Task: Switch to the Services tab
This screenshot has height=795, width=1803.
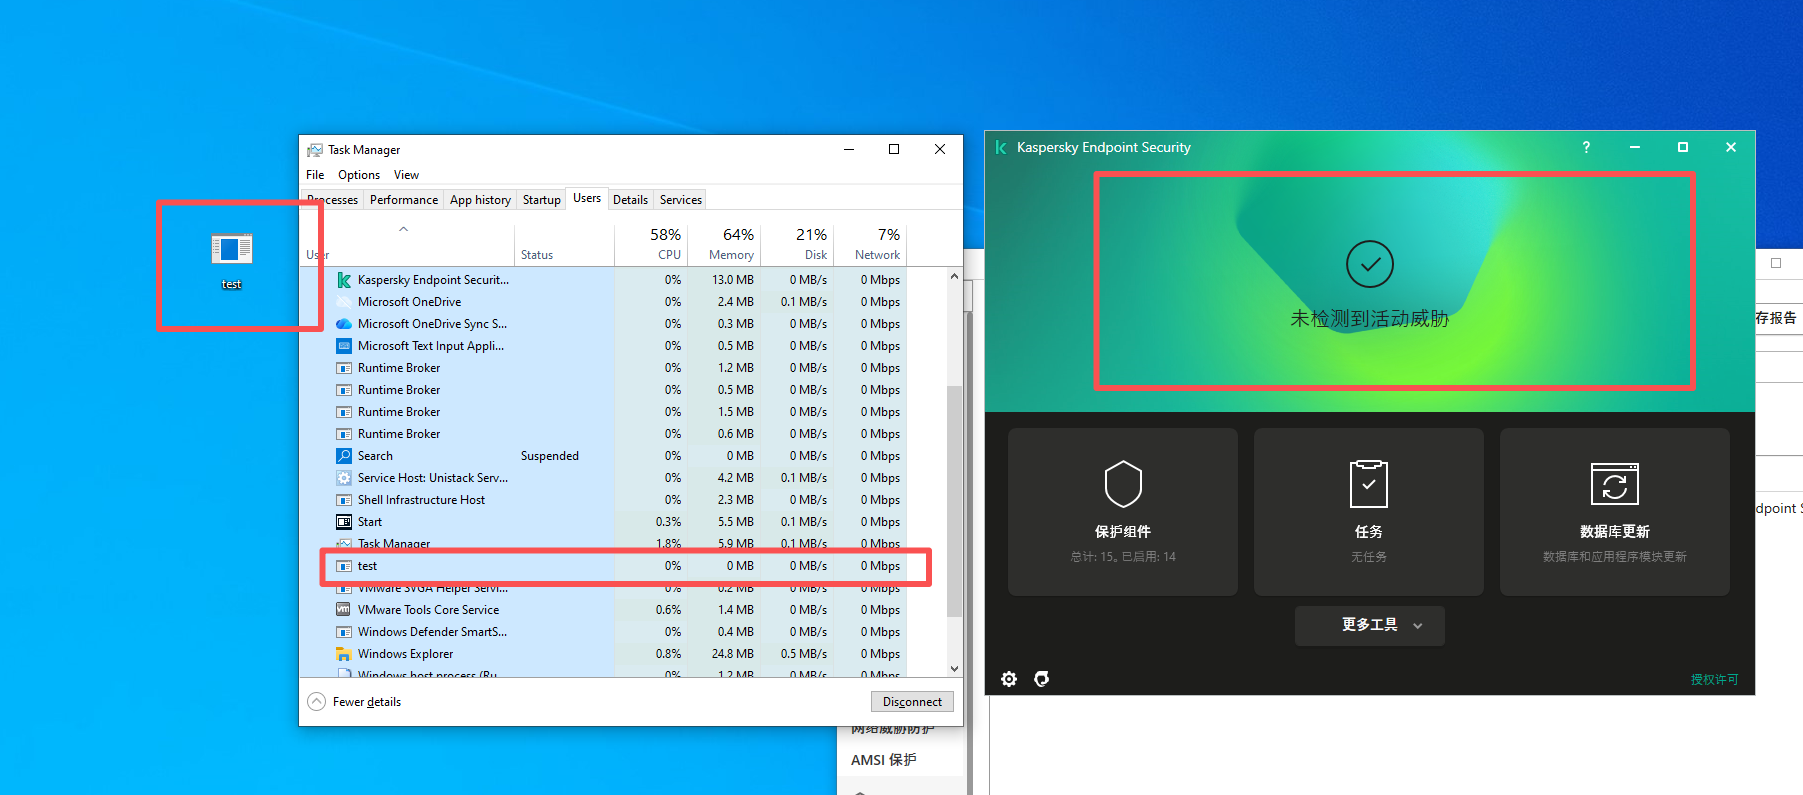Action: [681, 200]
